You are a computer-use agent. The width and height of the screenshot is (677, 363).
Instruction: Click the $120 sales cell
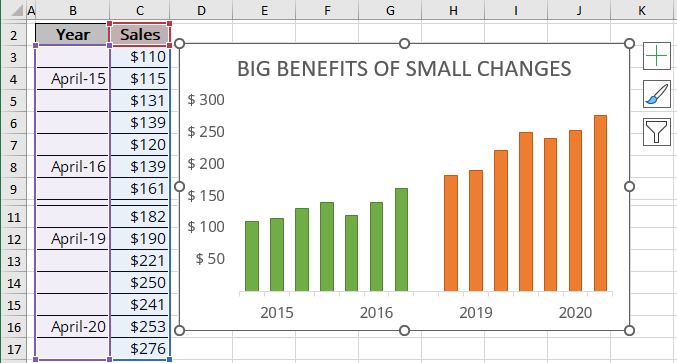[140, 145]
